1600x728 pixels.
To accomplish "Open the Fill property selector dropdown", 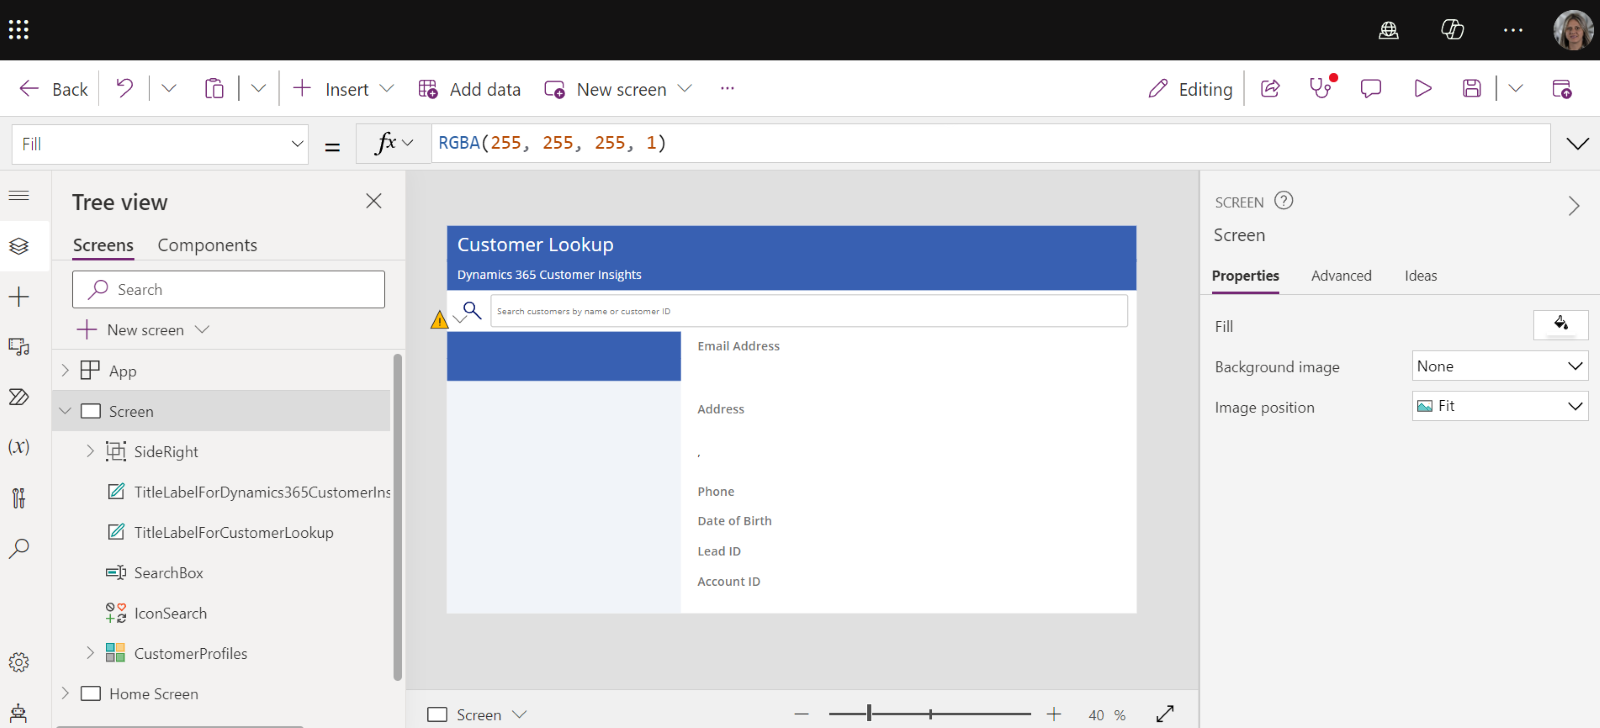I will (160, 144).
